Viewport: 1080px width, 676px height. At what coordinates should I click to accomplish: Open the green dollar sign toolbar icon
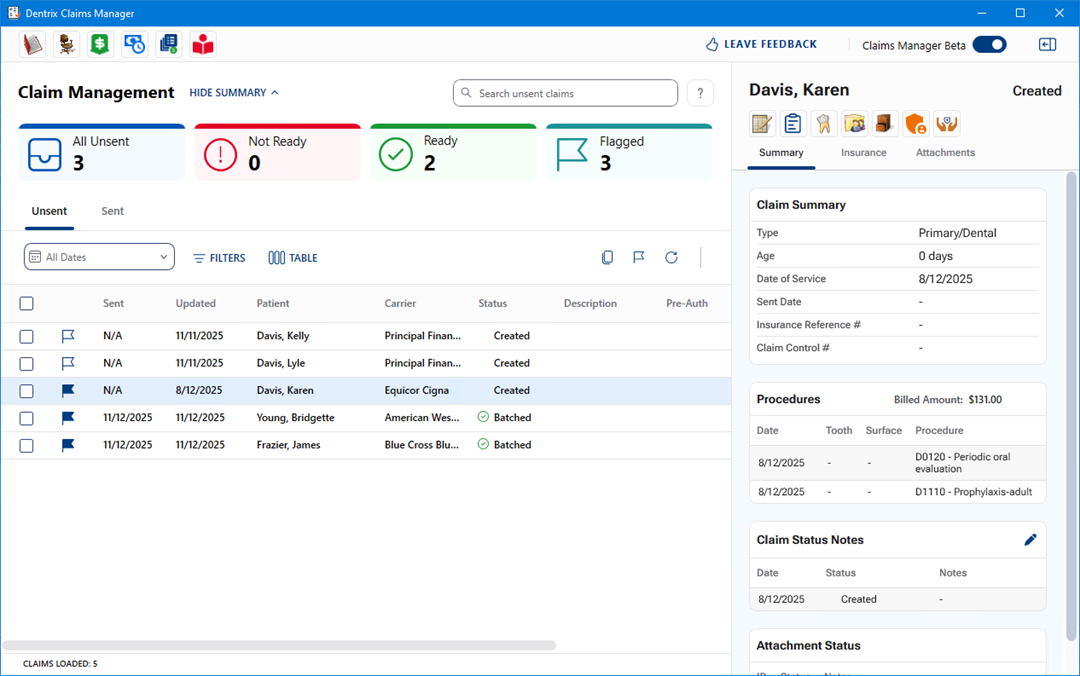click(100, 44)
